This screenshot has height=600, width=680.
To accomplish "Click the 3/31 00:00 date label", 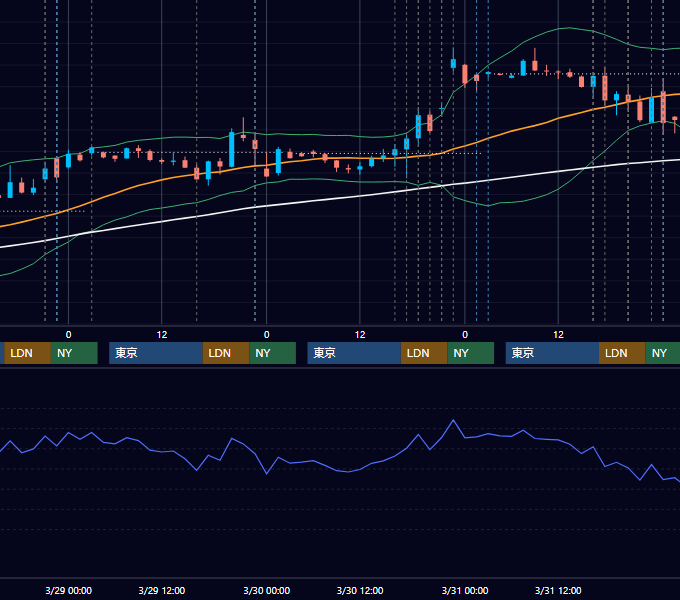I will 465,590.
